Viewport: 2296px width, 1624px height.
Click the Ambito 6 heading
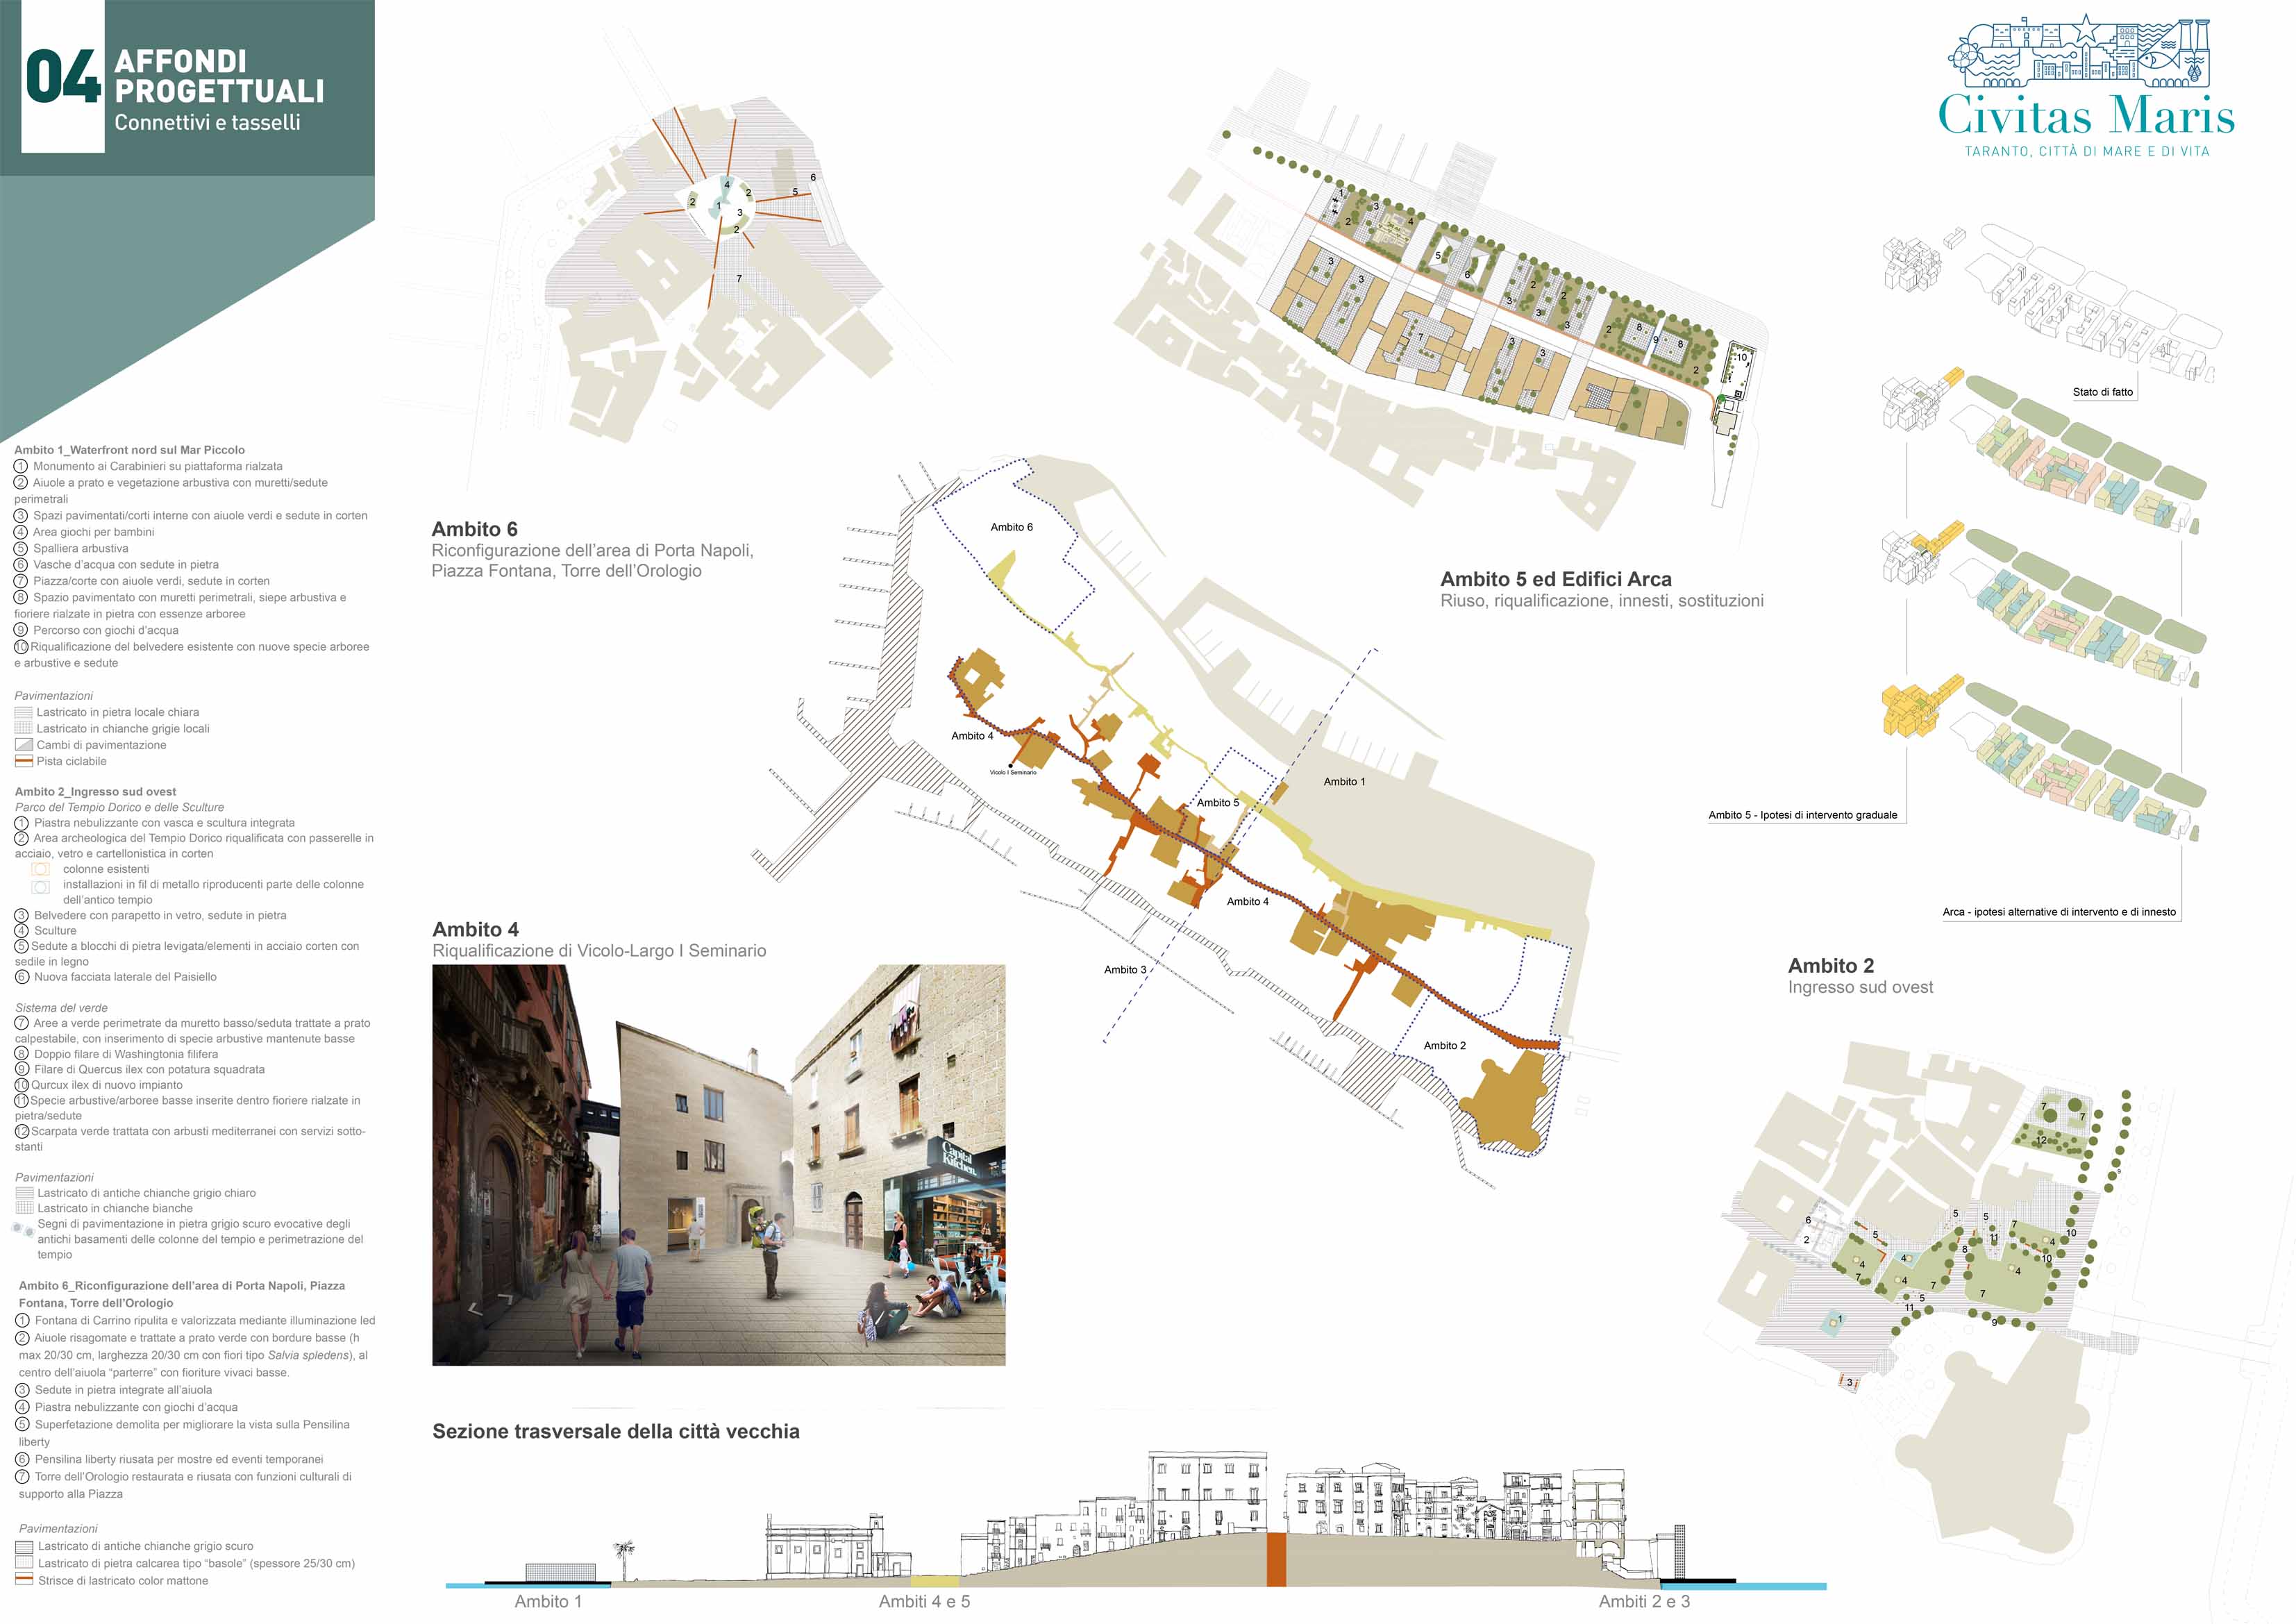pyautogui.click(x=474, y=529)
